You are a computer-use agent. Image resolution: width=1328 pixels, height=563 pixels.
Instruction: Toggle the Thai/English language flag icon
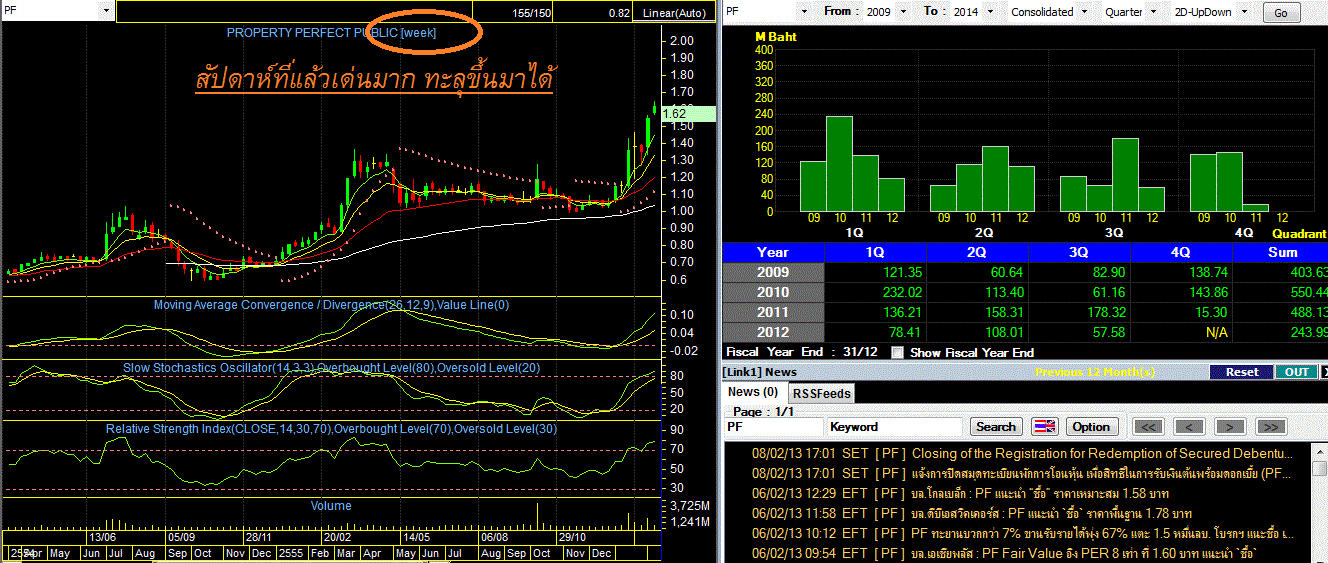1044,427
